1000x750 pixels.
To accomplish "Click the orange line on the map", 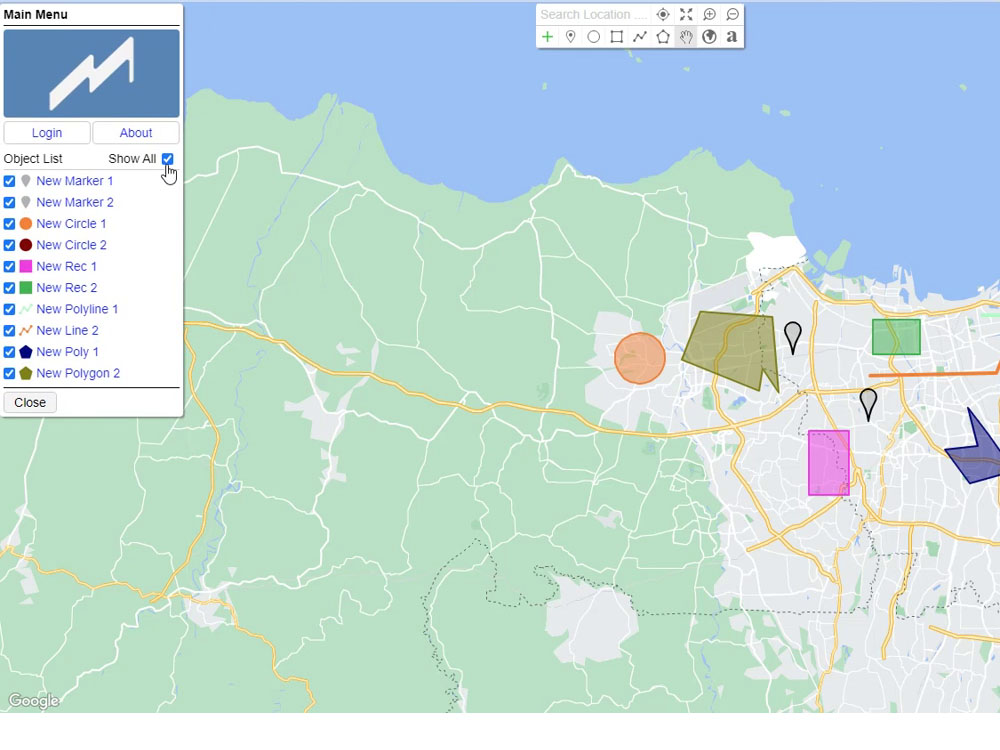I will coord(932,375).
